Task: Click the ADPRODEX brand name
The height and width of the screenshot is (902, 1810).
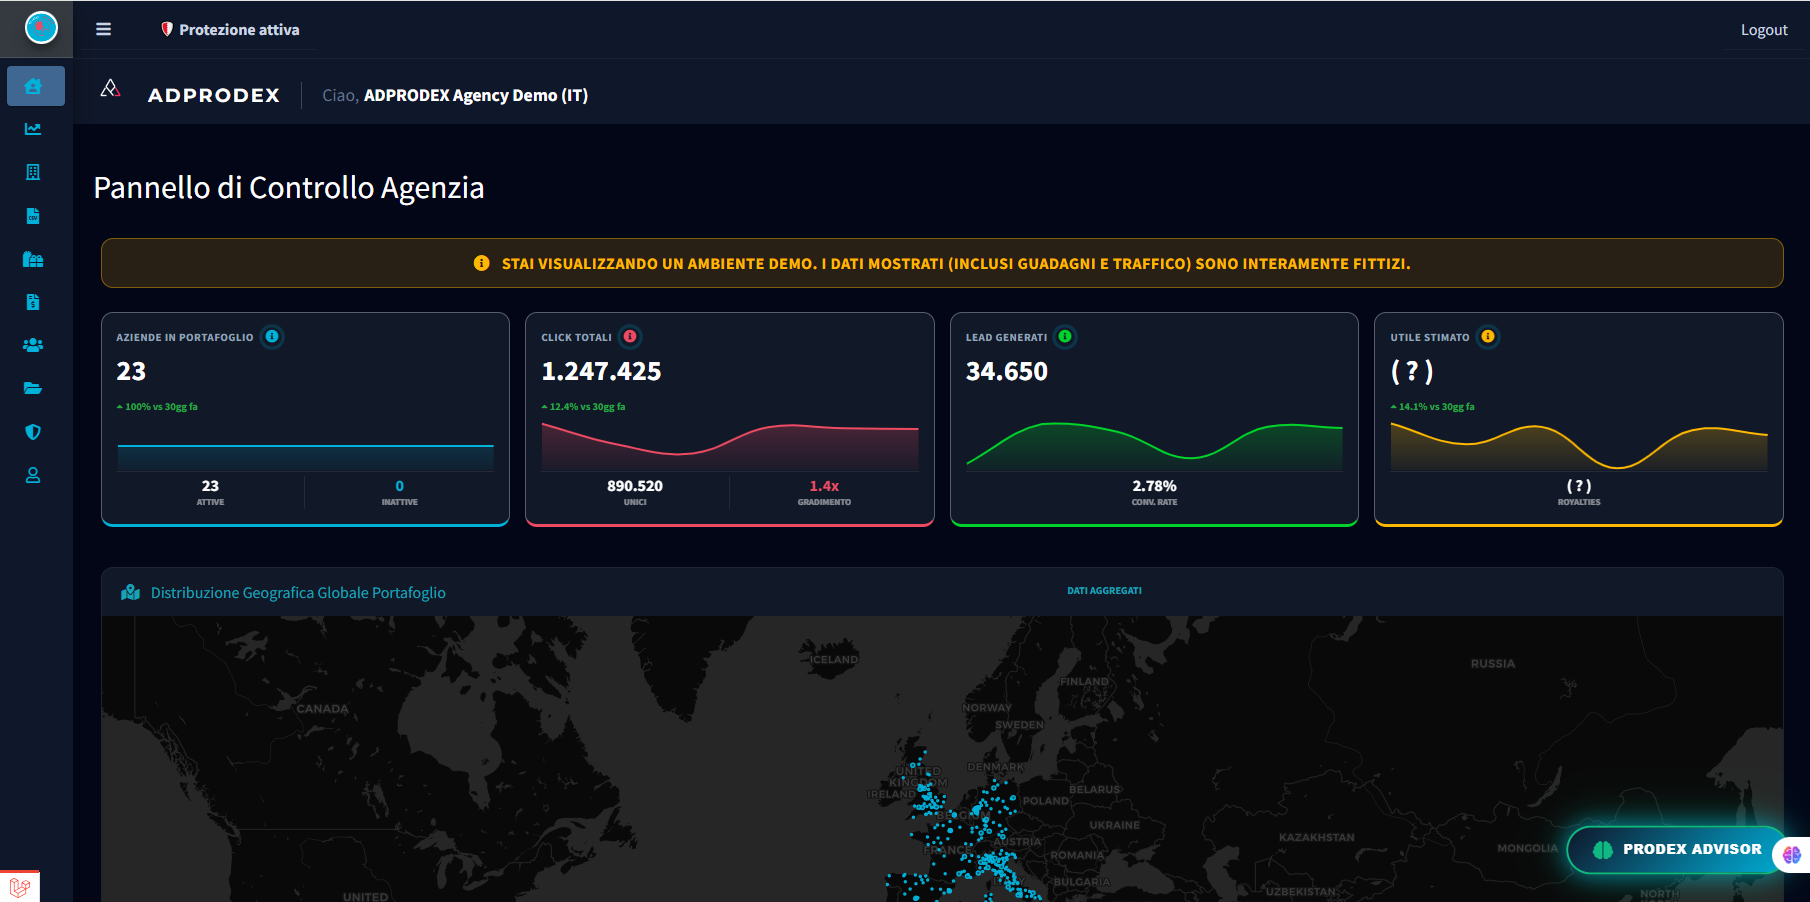Action: coord(214,95)
